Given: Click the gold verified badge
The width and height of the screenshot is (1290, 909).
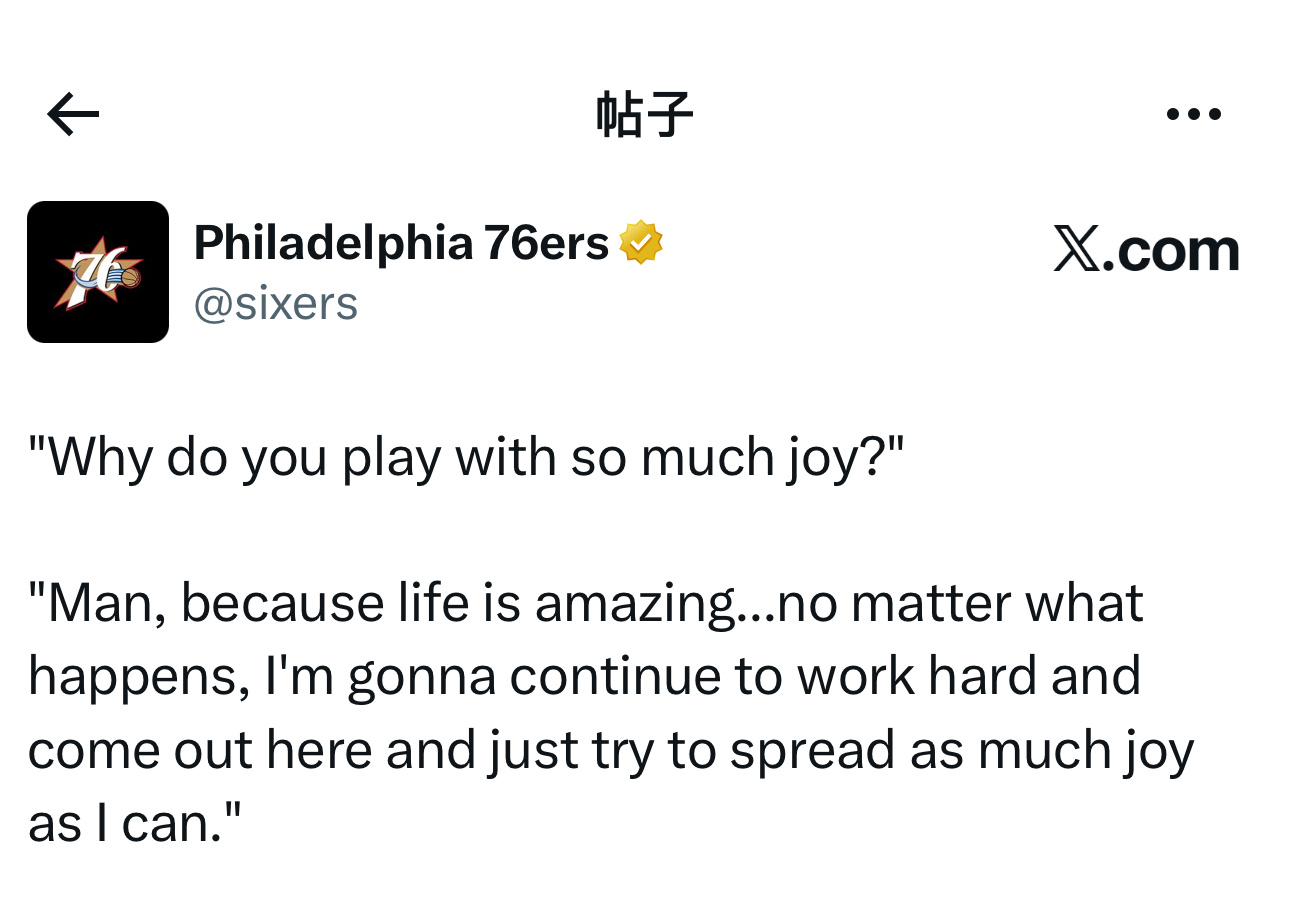Looking at the screenshot, I should tap(641, 243).
